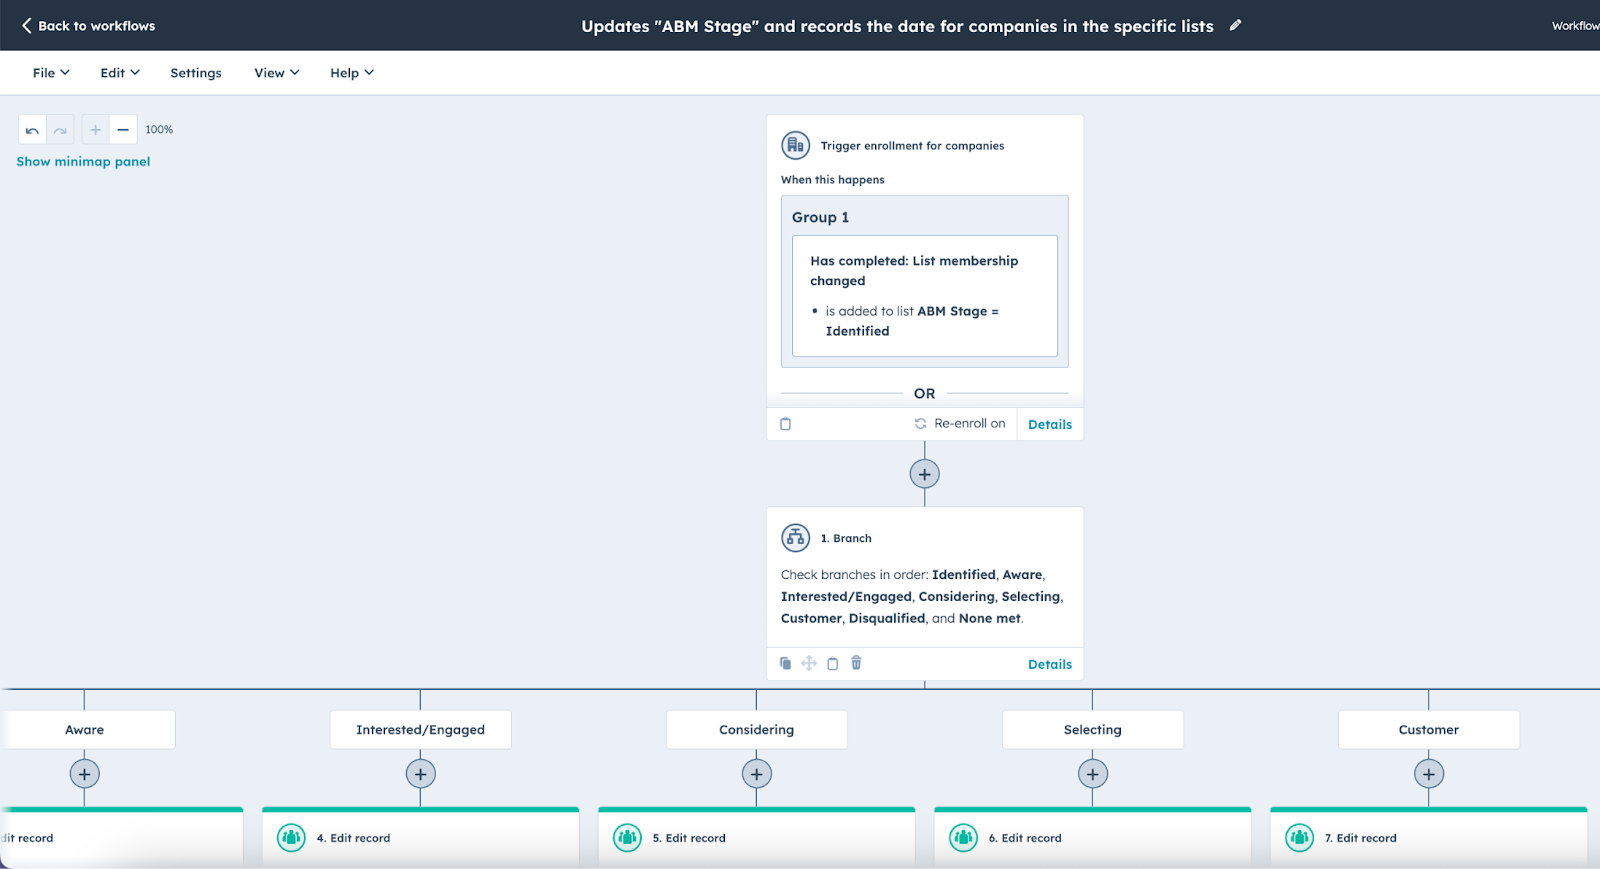Click the Group 1 heading

[820, 218]
